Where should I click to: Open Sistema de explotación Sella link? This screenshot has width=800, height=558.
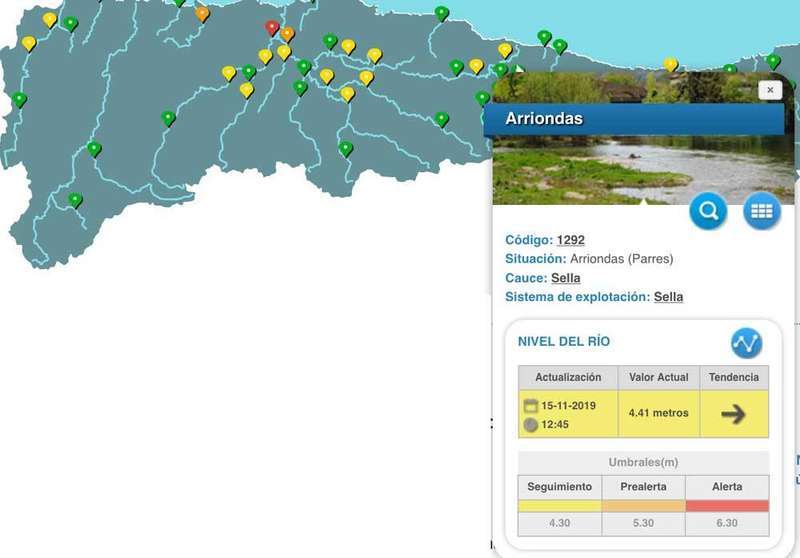[668, 297]
